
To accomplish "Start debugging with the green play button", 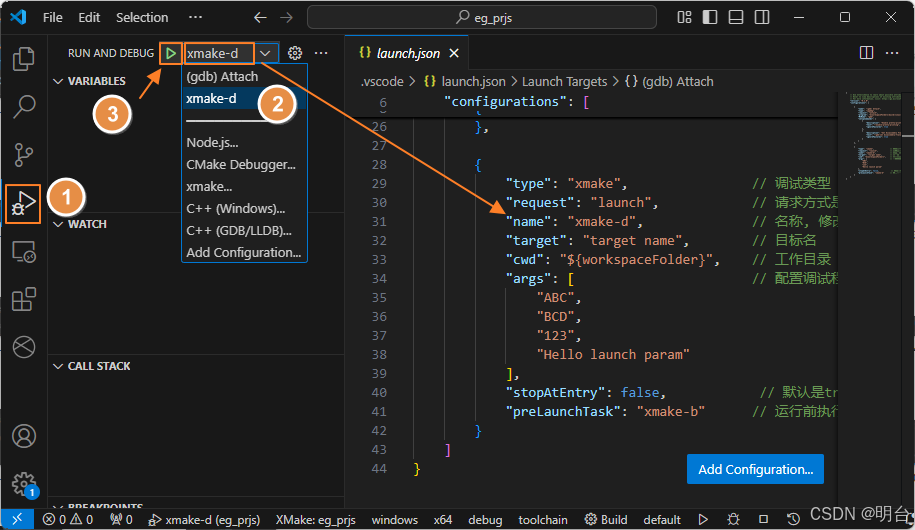I will pyautogui.click(x=171, y=54).
